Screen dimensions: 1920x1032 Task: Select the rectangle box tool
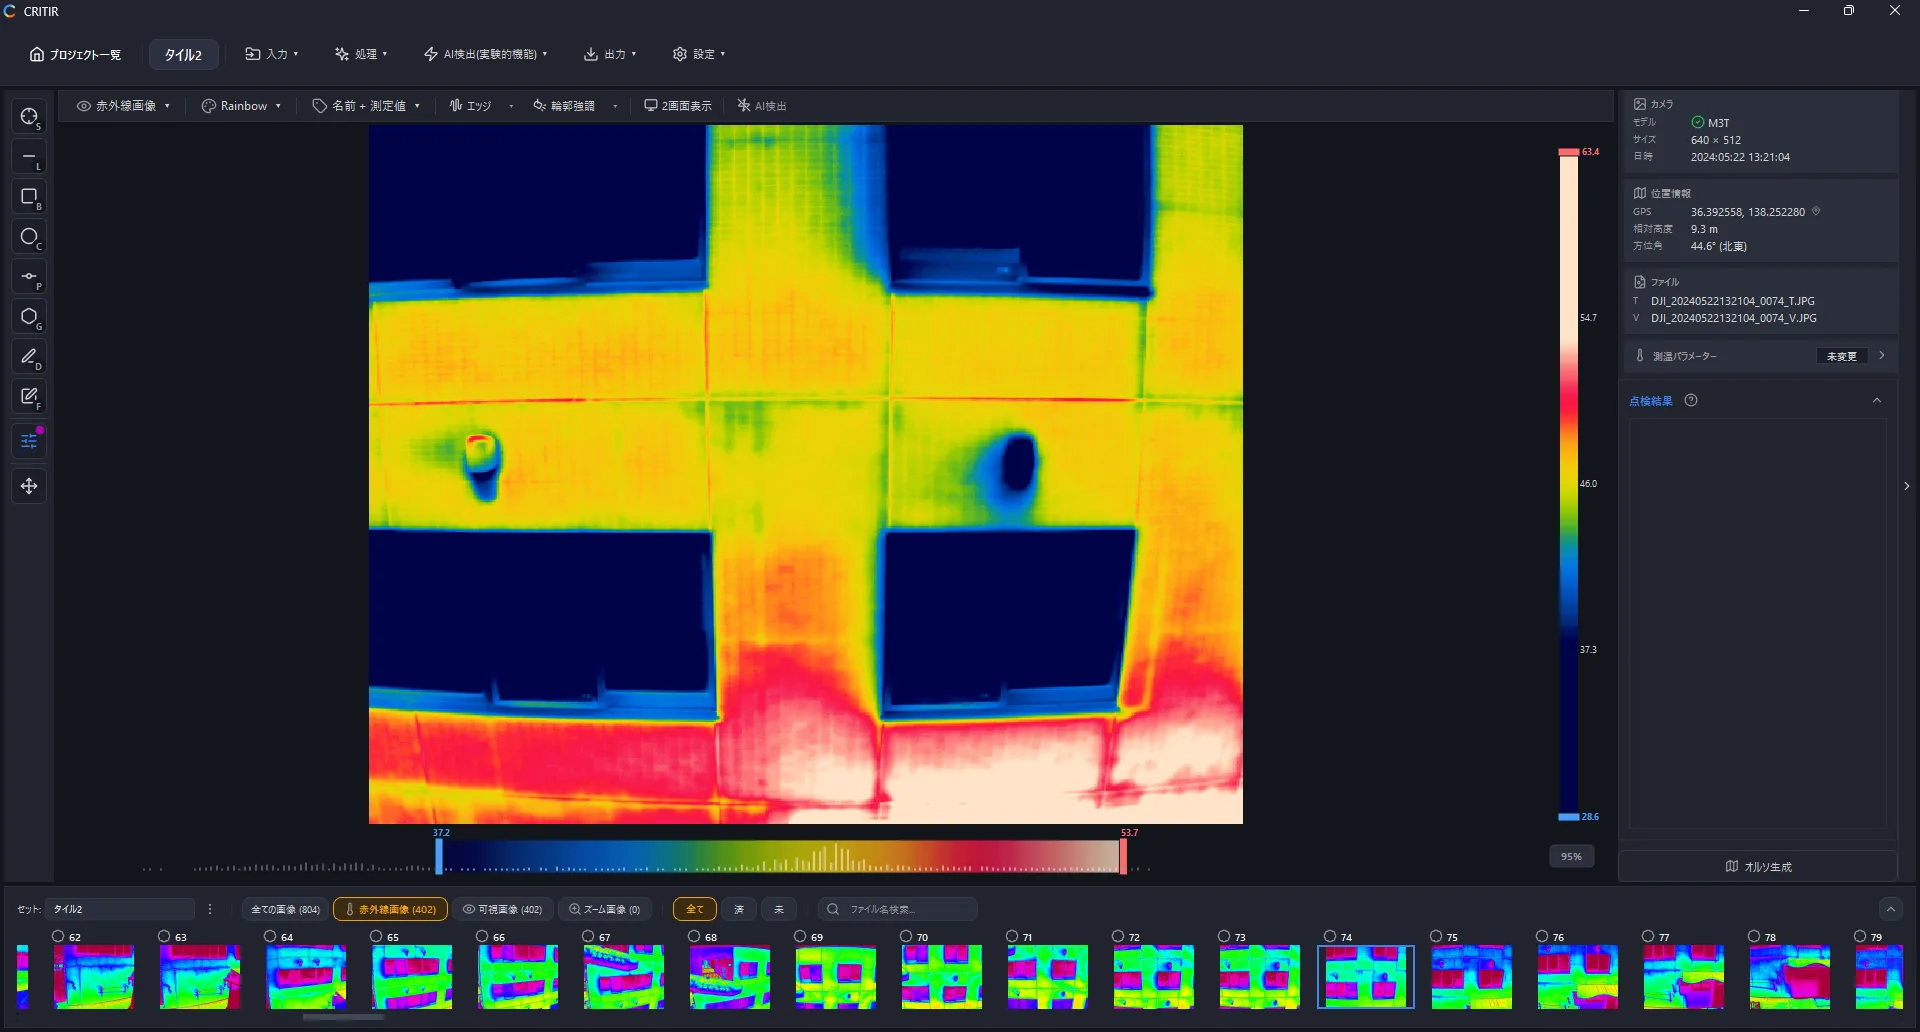click(x=29, y=197)
